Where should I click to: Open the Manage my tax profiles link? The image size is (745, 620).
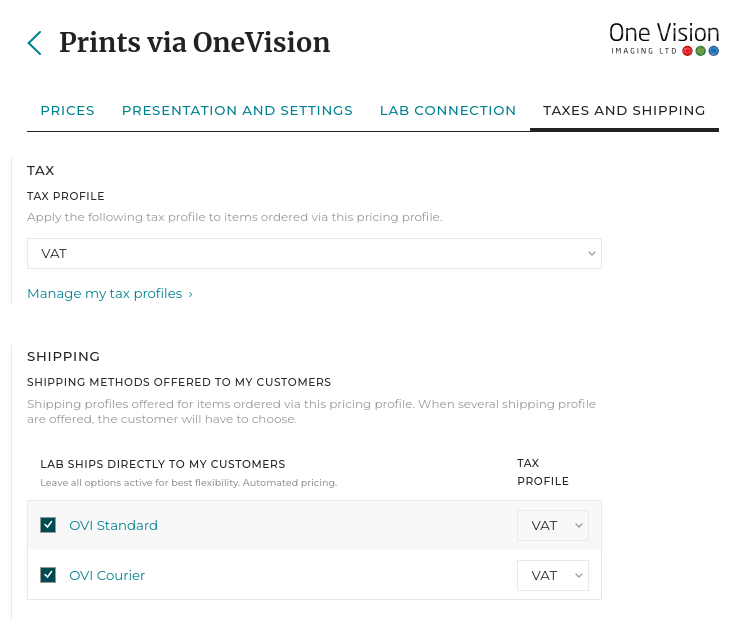[109, 294]
